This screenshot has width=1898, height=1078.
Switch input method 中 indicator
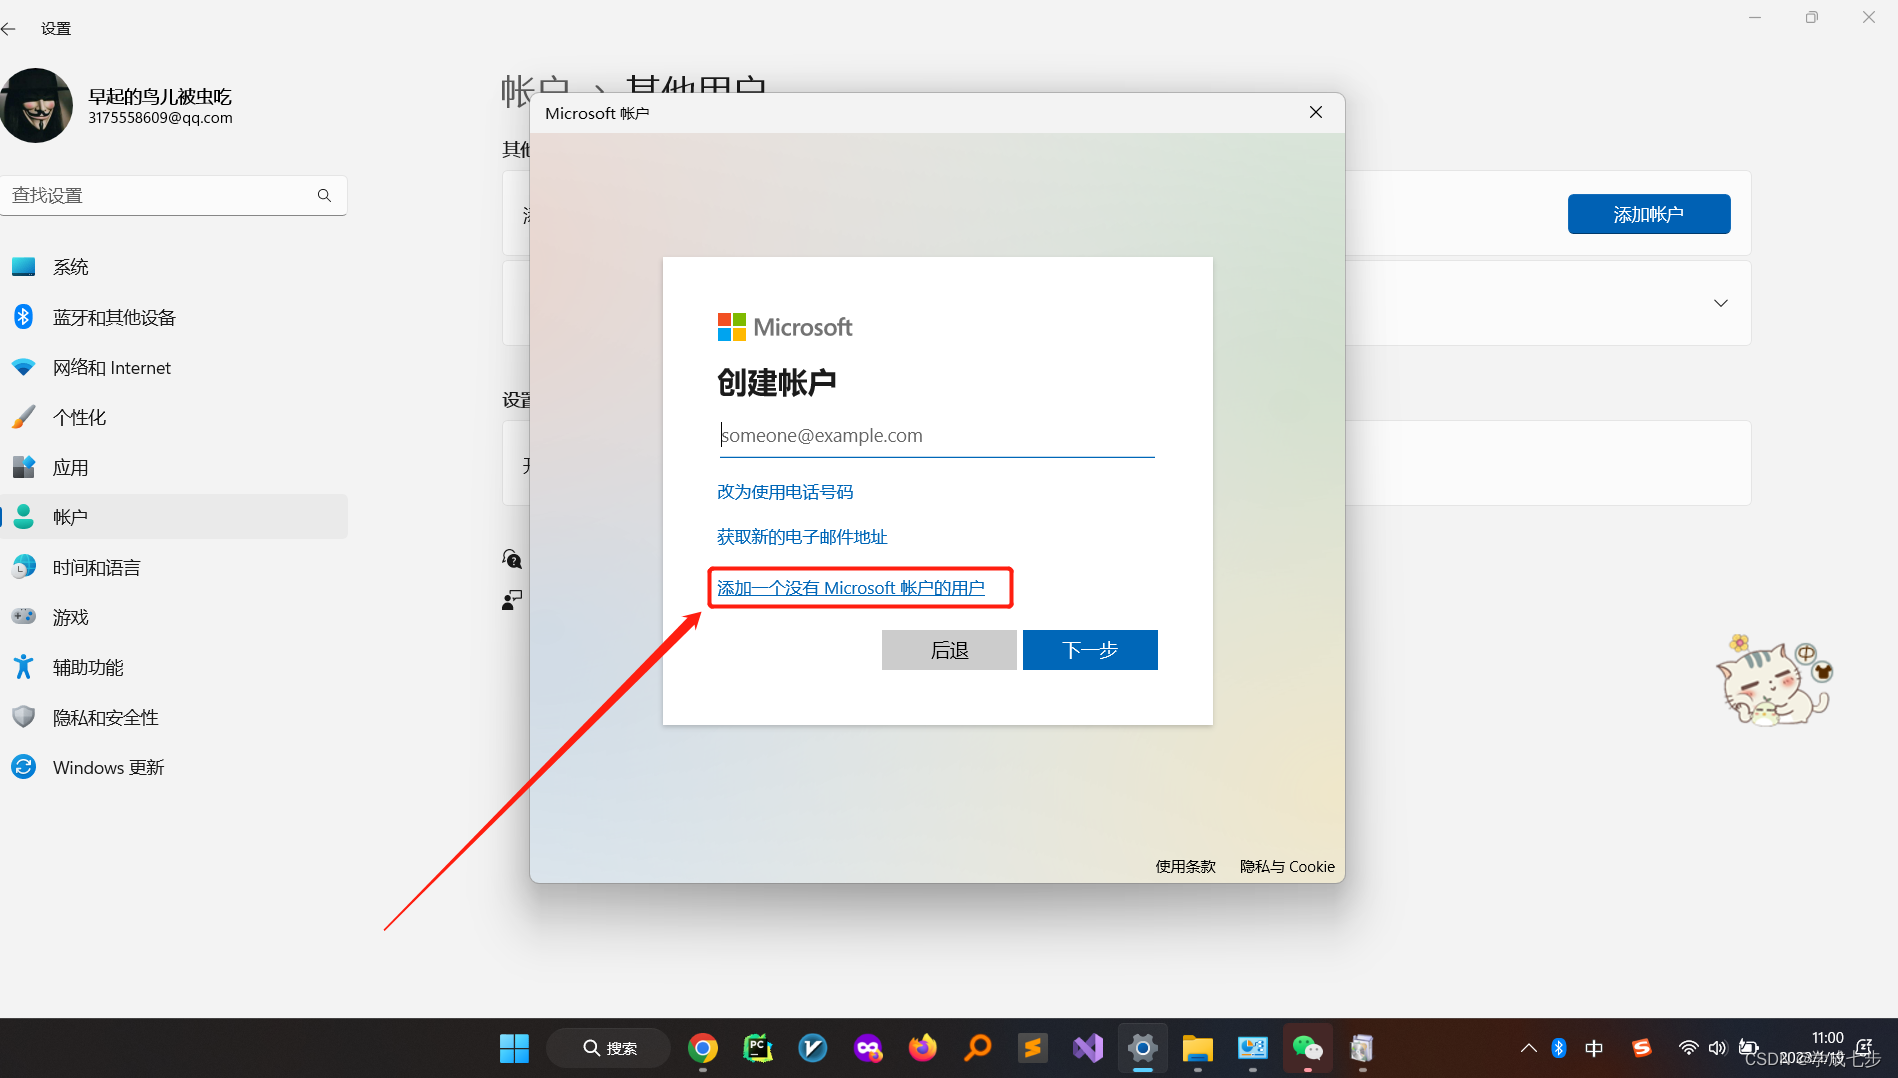click(x=1594, y=1048)
